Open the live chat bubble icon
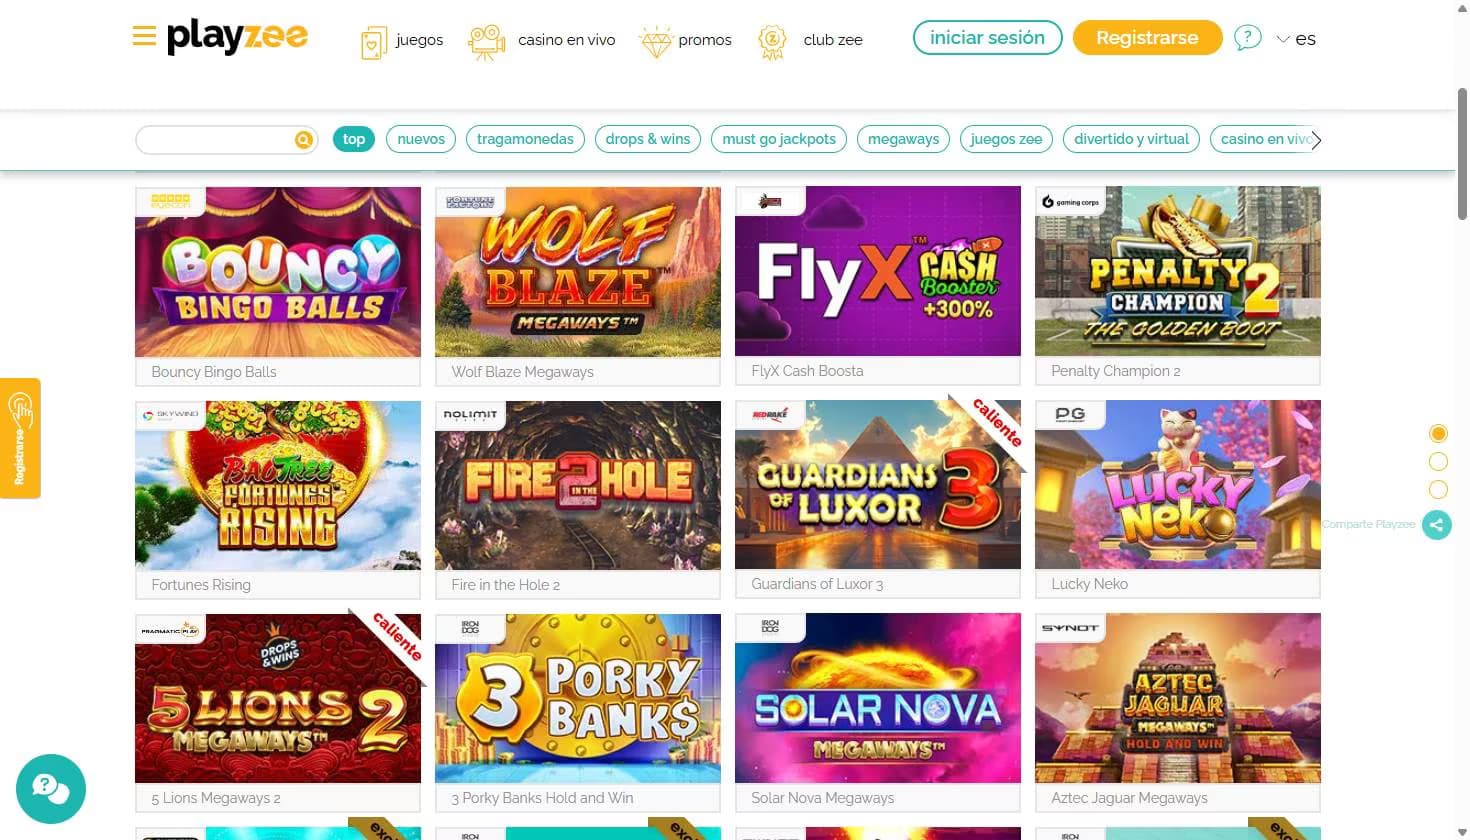1470x840 pixels. tap(51, 788)
